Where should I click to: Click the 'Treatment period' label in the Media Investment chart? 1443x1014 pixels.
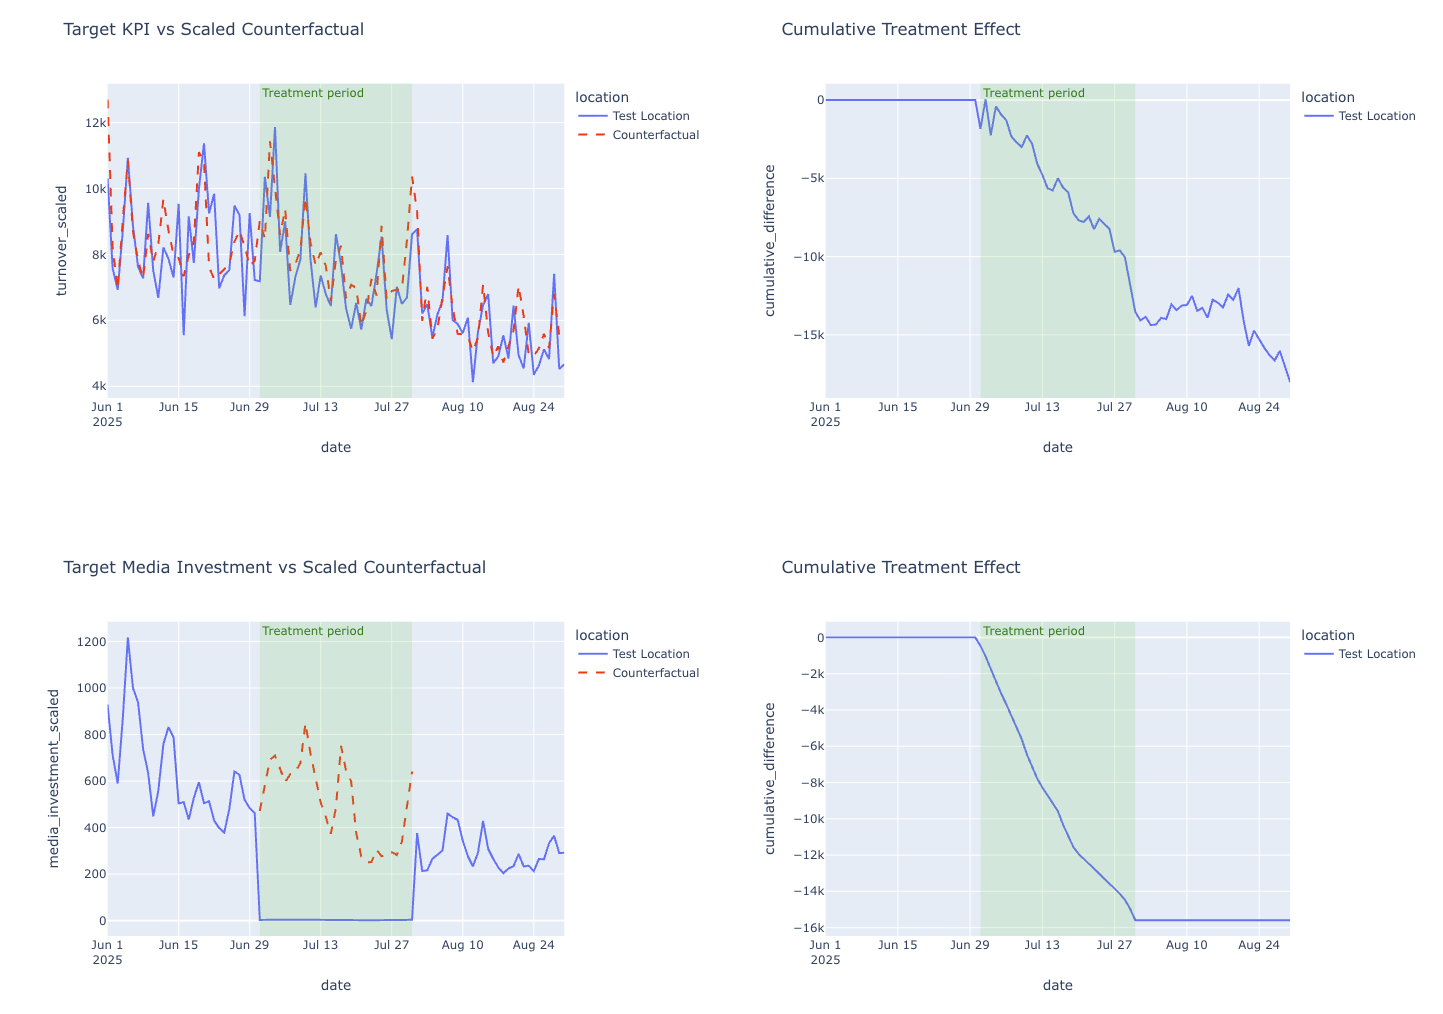312,631
